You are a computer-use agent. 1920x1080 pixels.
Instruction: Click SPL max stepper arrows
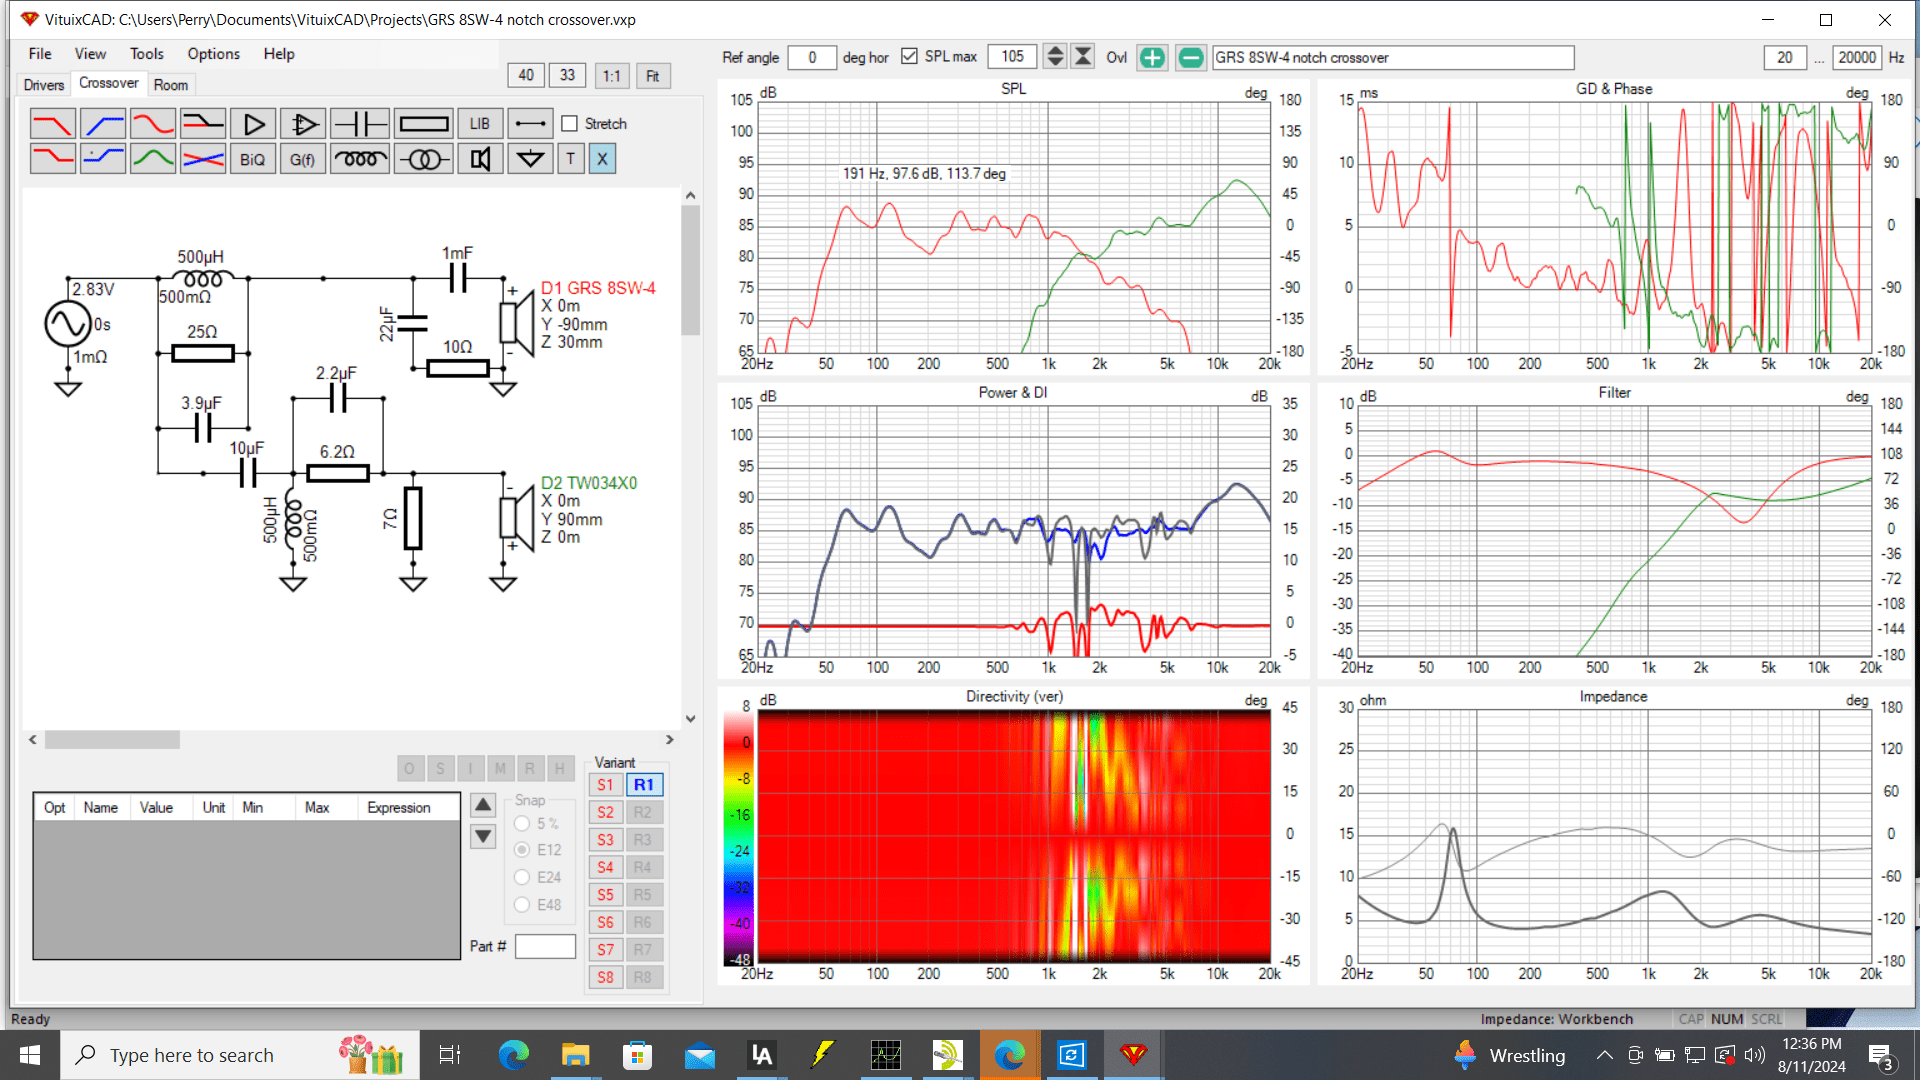pos(1055,57)
